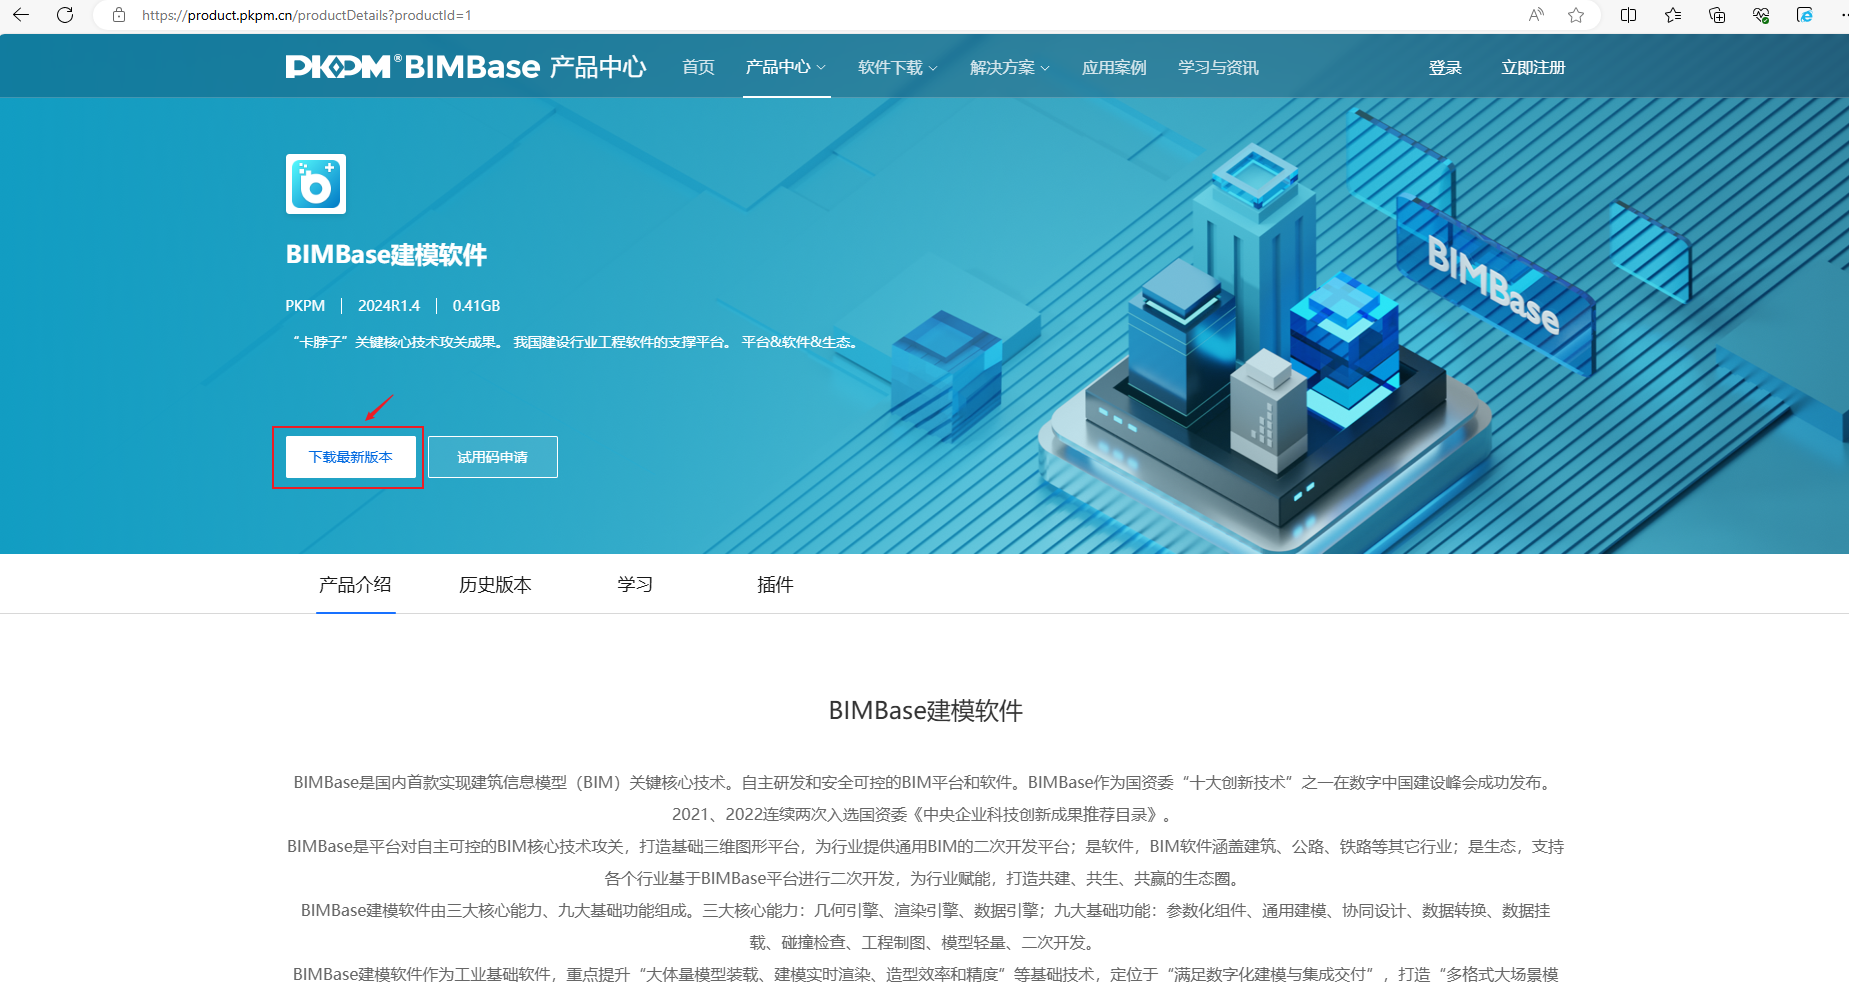
Task: Open the 应用案例 menu item
Action: (x=1114, y=67)
